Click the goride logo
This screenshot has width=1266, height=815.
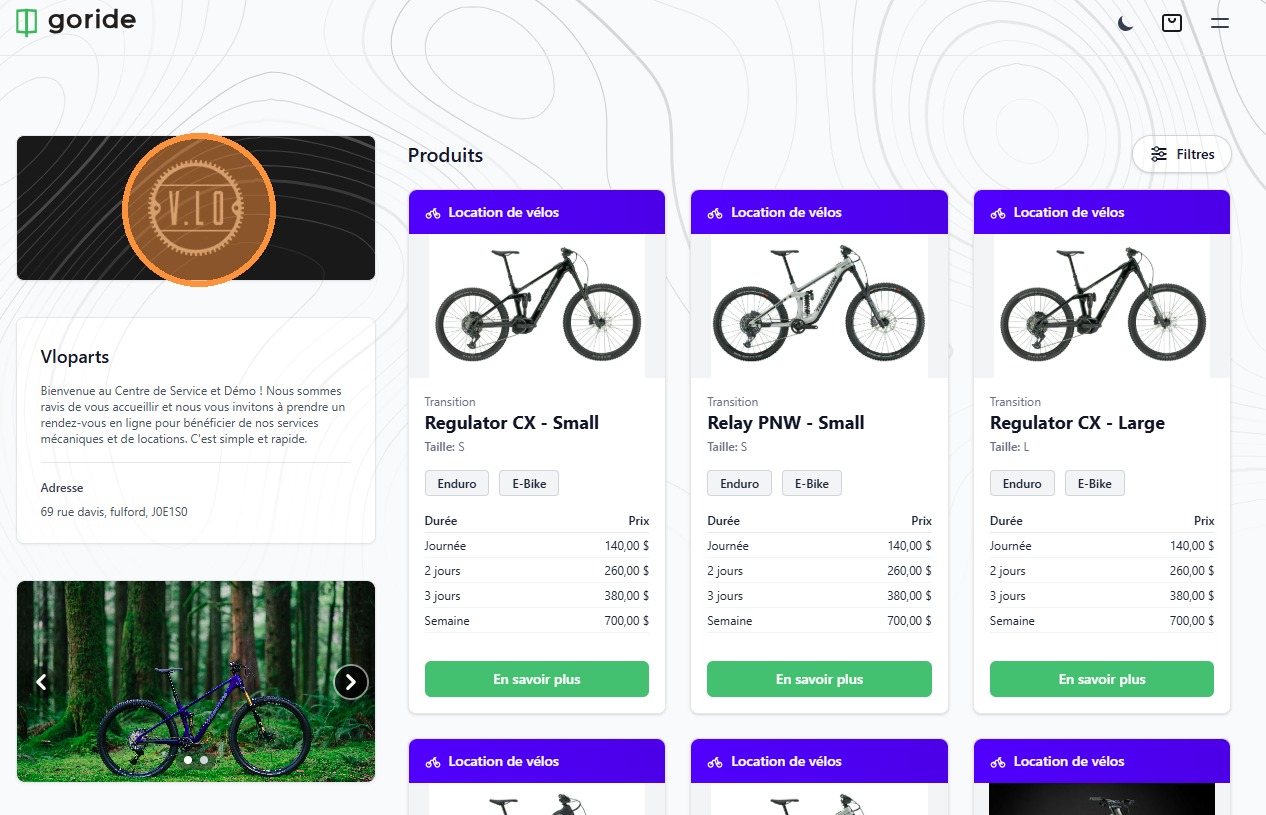[x=76, y=21]
